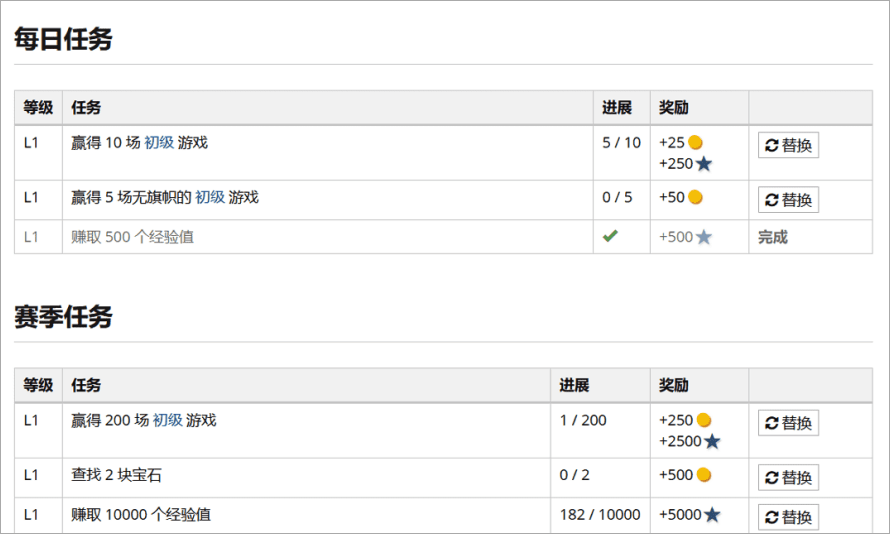Open 初级 link in win 200 games quest

click(167, 420)
